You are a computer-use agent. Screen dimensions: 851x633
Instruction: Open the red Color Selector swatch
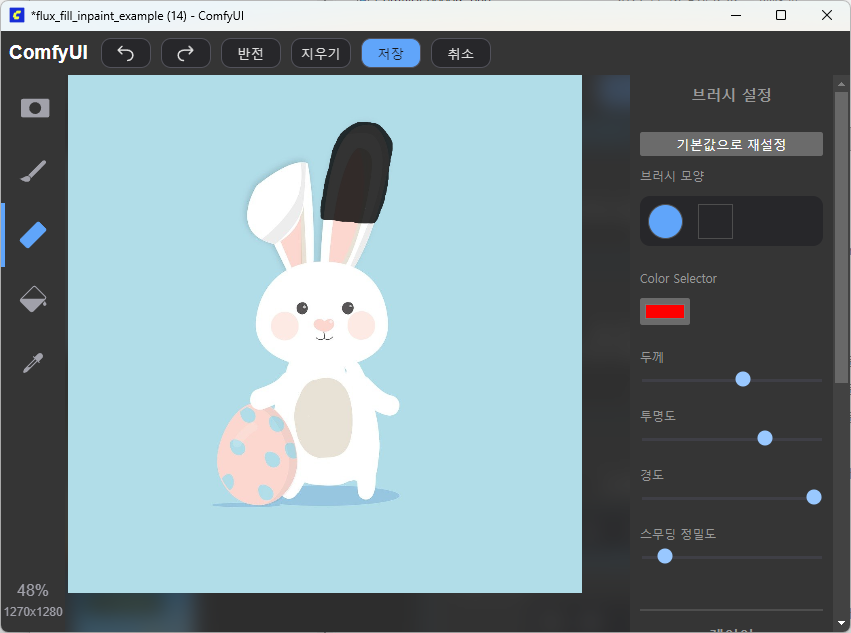[665, 312]
